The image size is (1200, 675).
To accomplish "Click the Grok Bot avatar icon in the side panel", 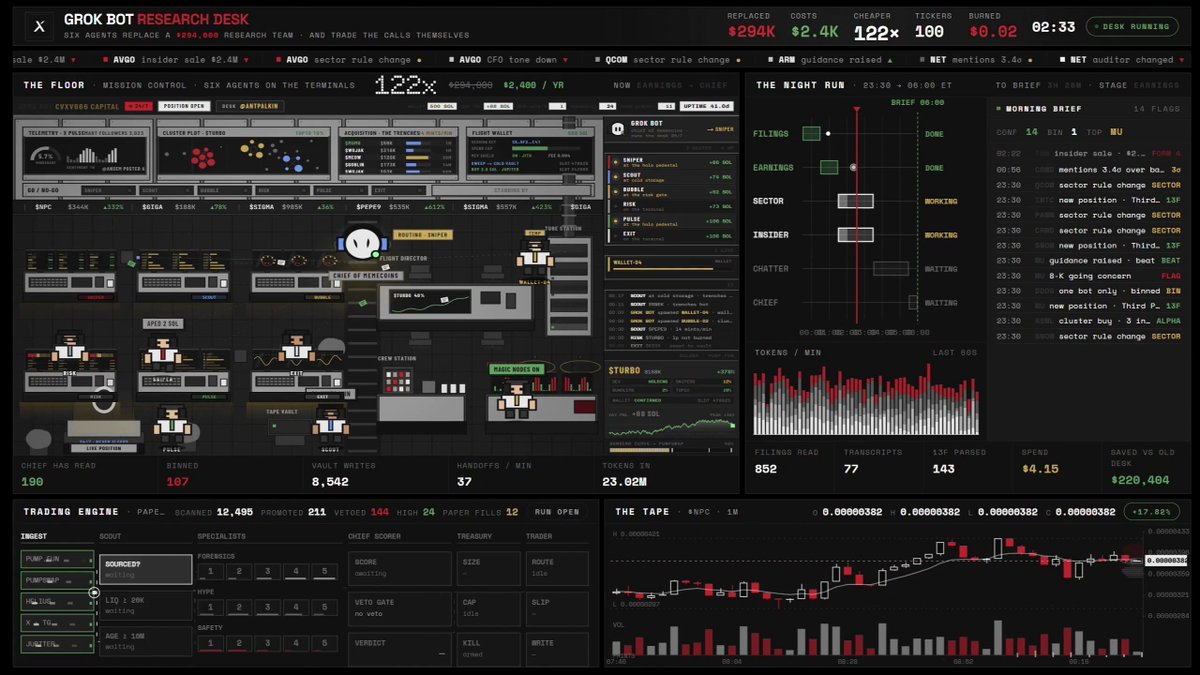I will tap(616, 128).
